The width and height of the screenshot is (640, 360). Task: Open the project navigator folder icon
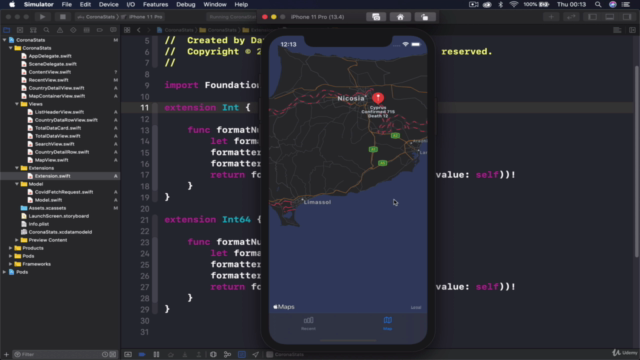point(7,30)
